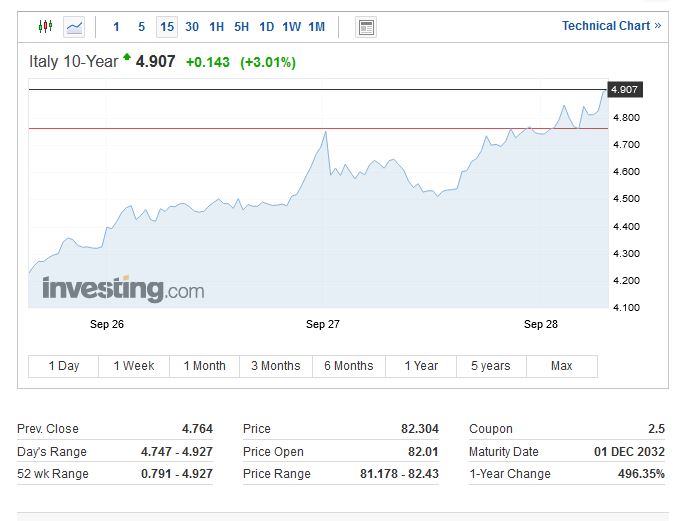The width and height of the screenshot is (680, 521).
Task: Switch interval to 1H
Action: pyautogui.click(x=216, y=27)
